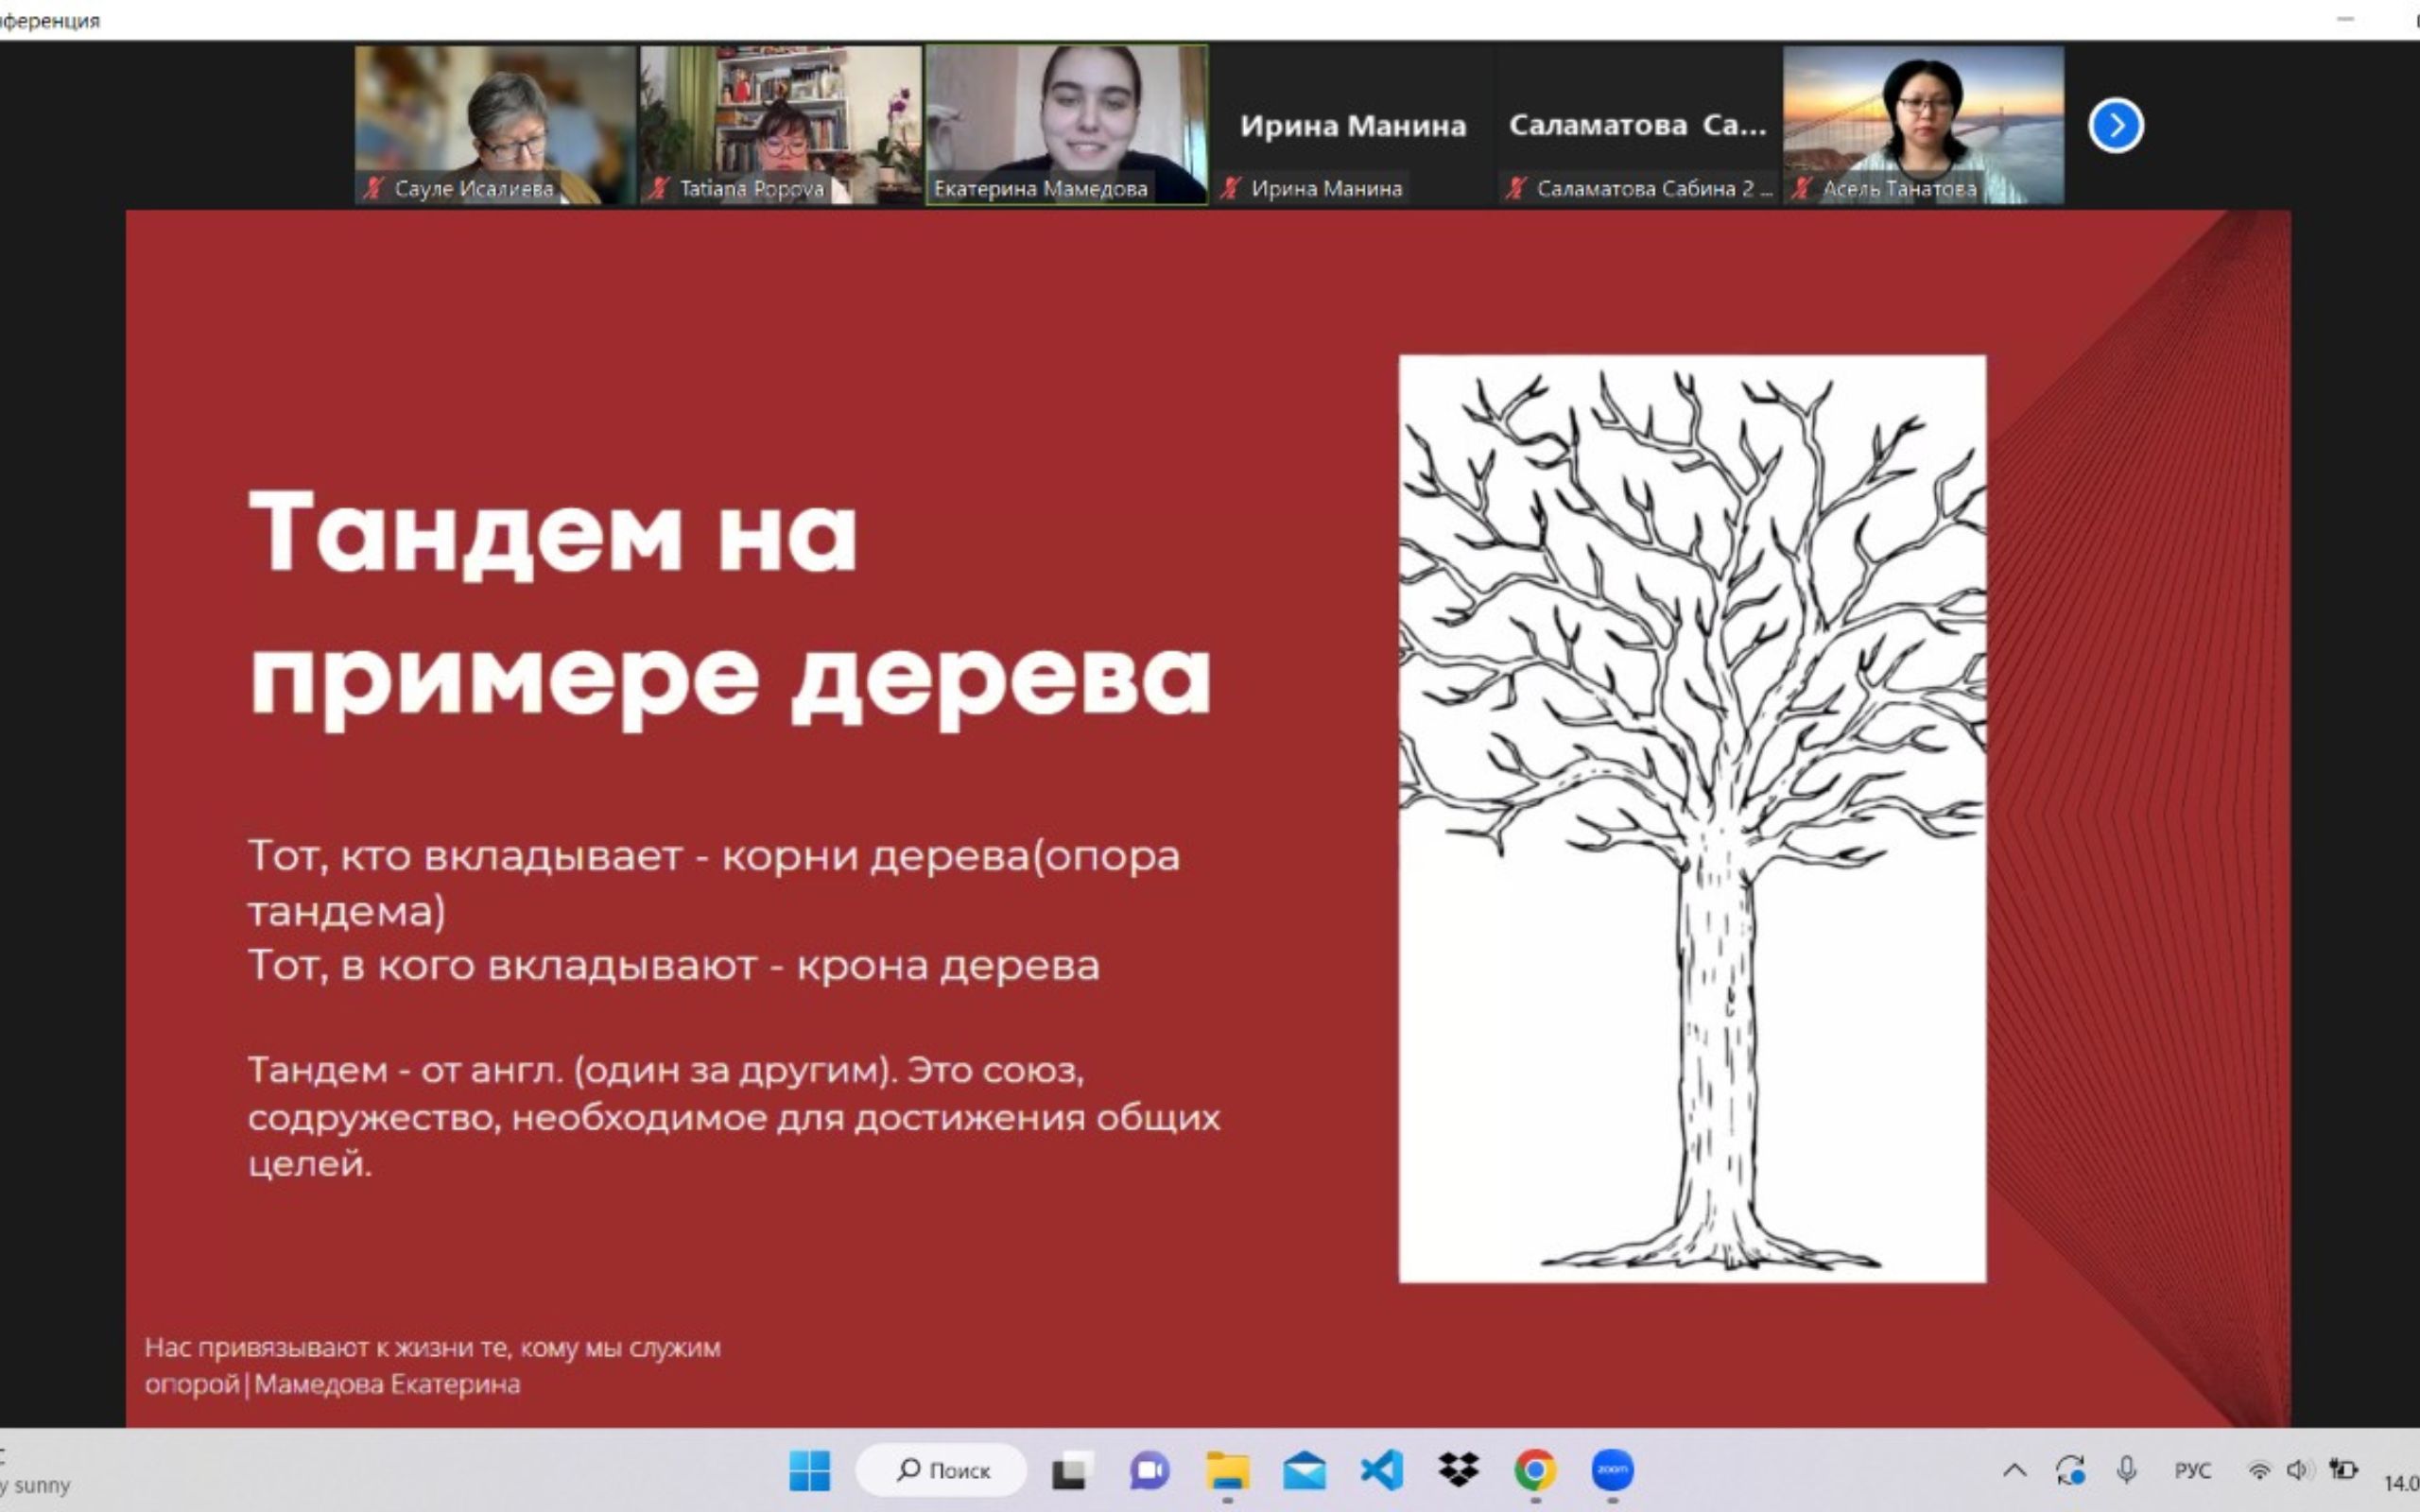Open the Windows Start menu
Image resolution: width=2420 pixels, height=1512 pixels.
click(x=809, y=1470)
